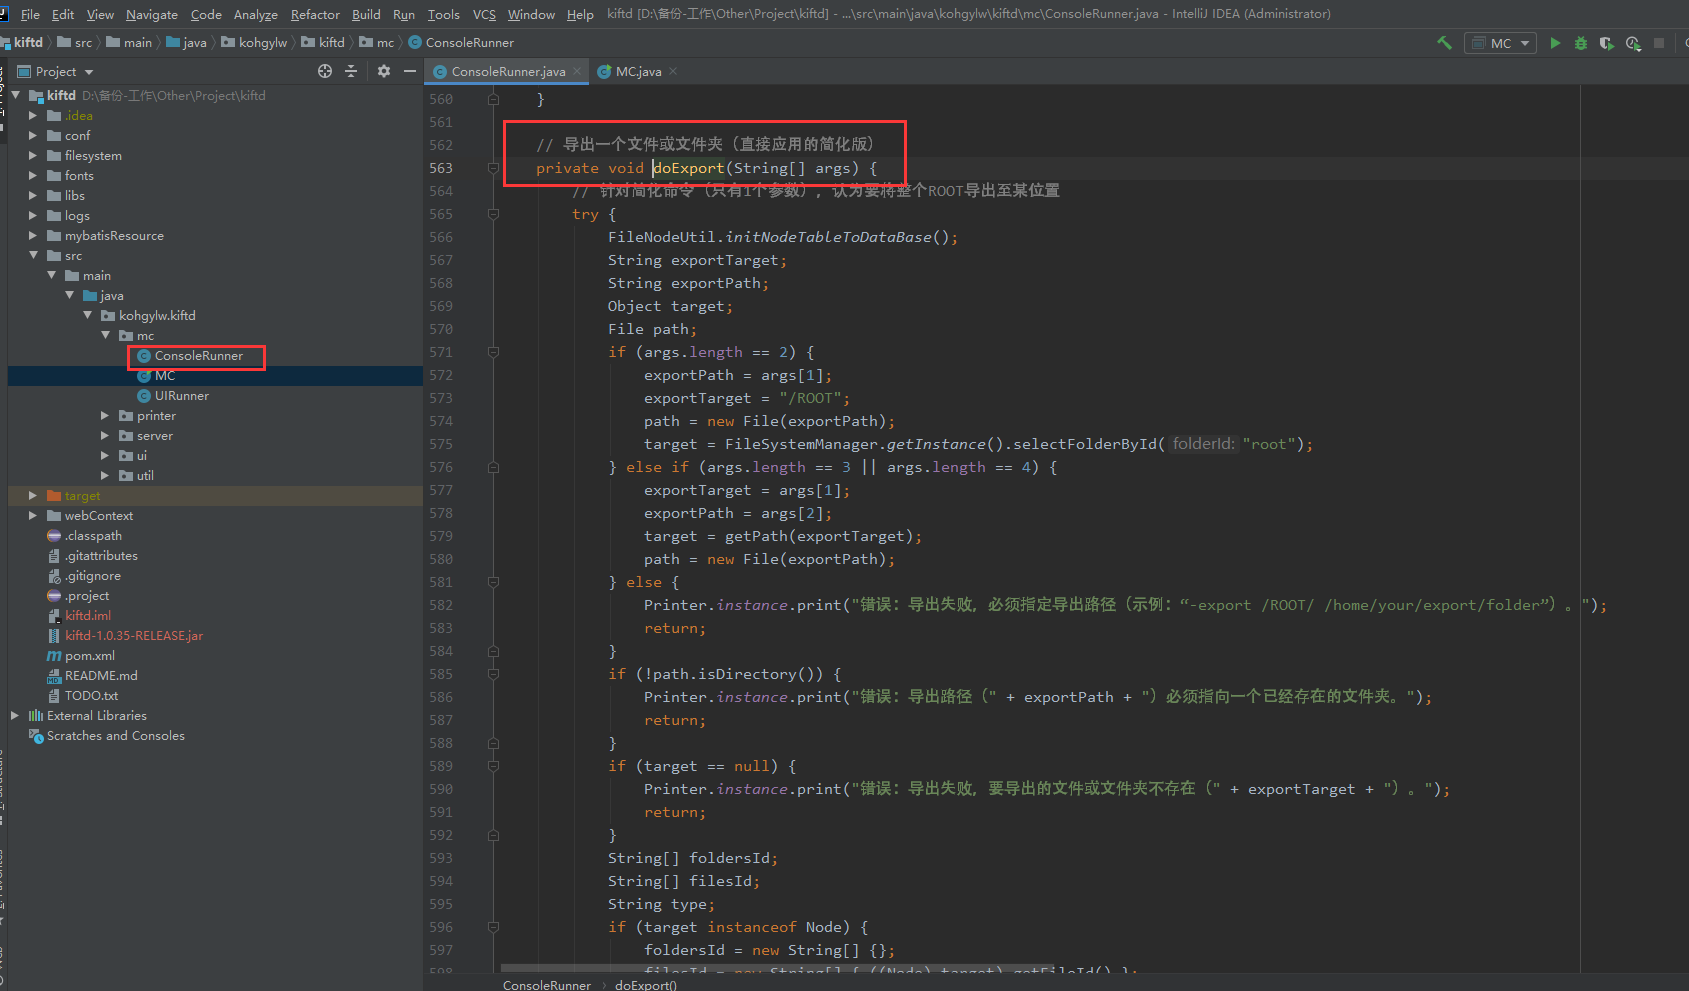The height and width of the screenshot is (991, 1689).
Task: Start debugging with the green bug icon
Action: click(1581, 43)
